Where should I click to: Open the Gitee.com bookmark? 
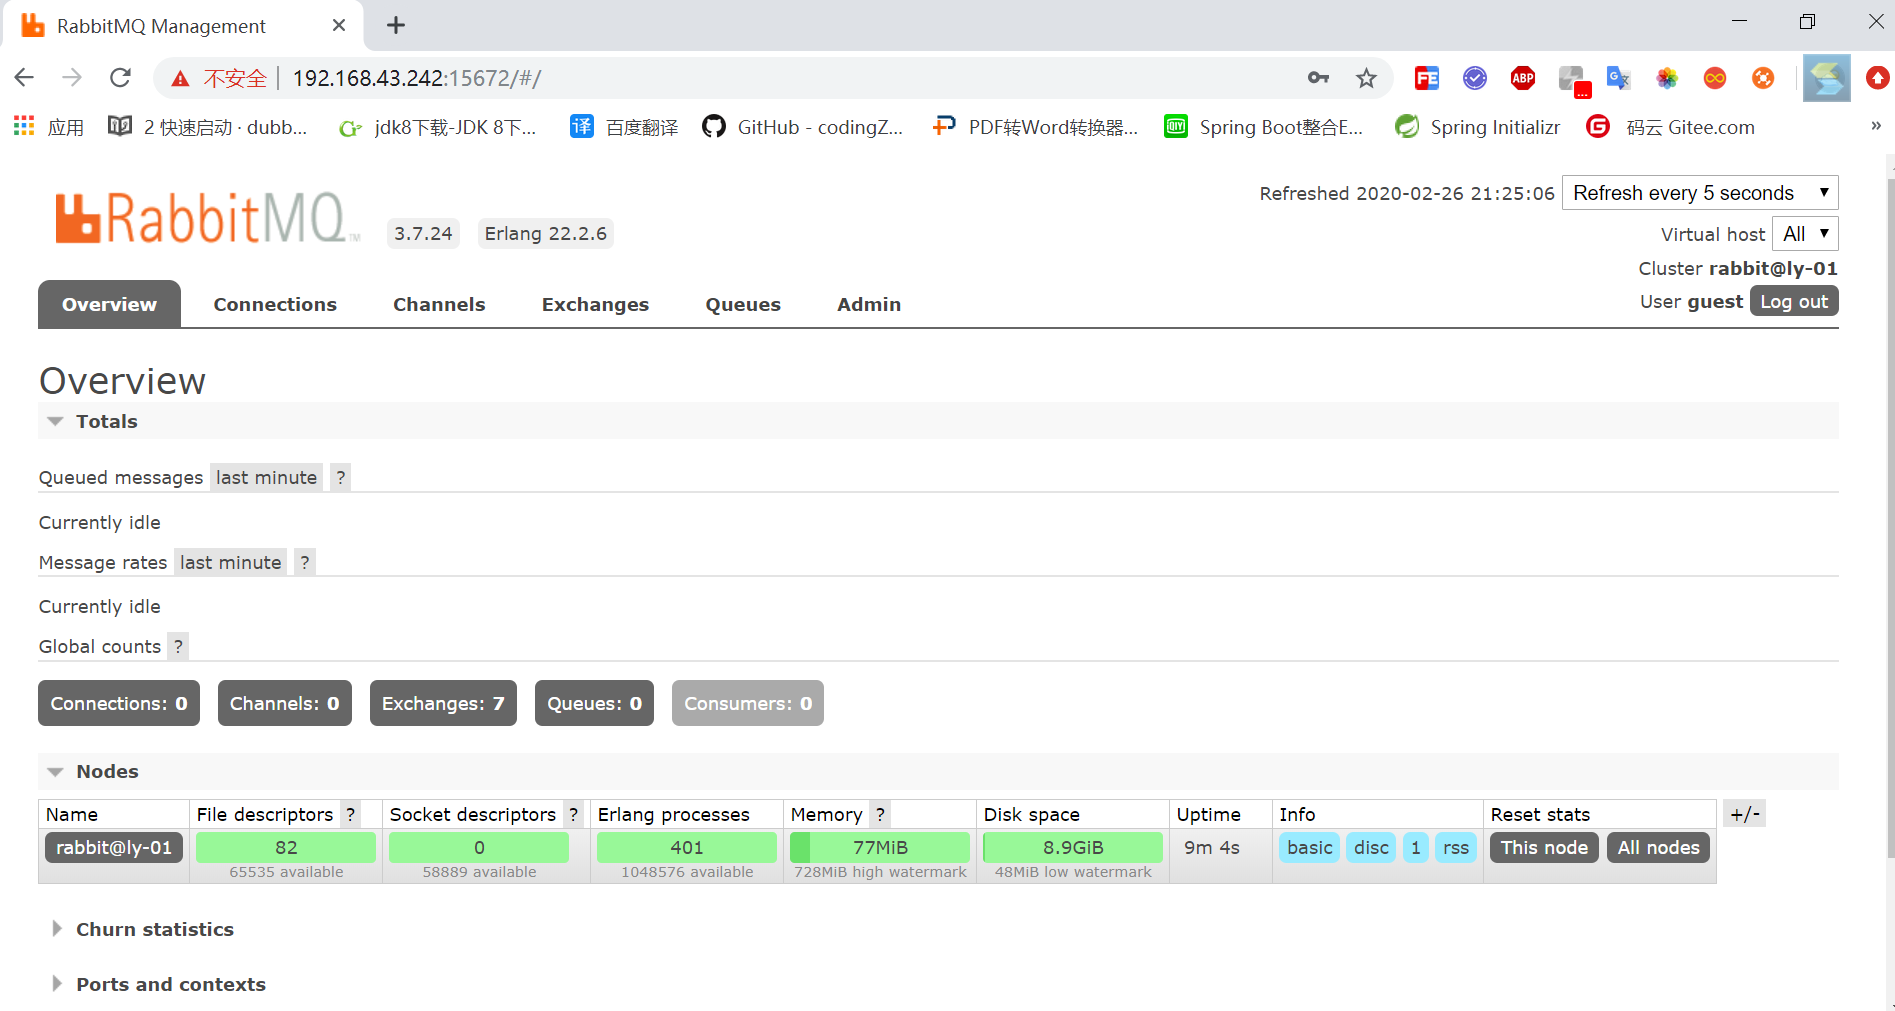1671,127
